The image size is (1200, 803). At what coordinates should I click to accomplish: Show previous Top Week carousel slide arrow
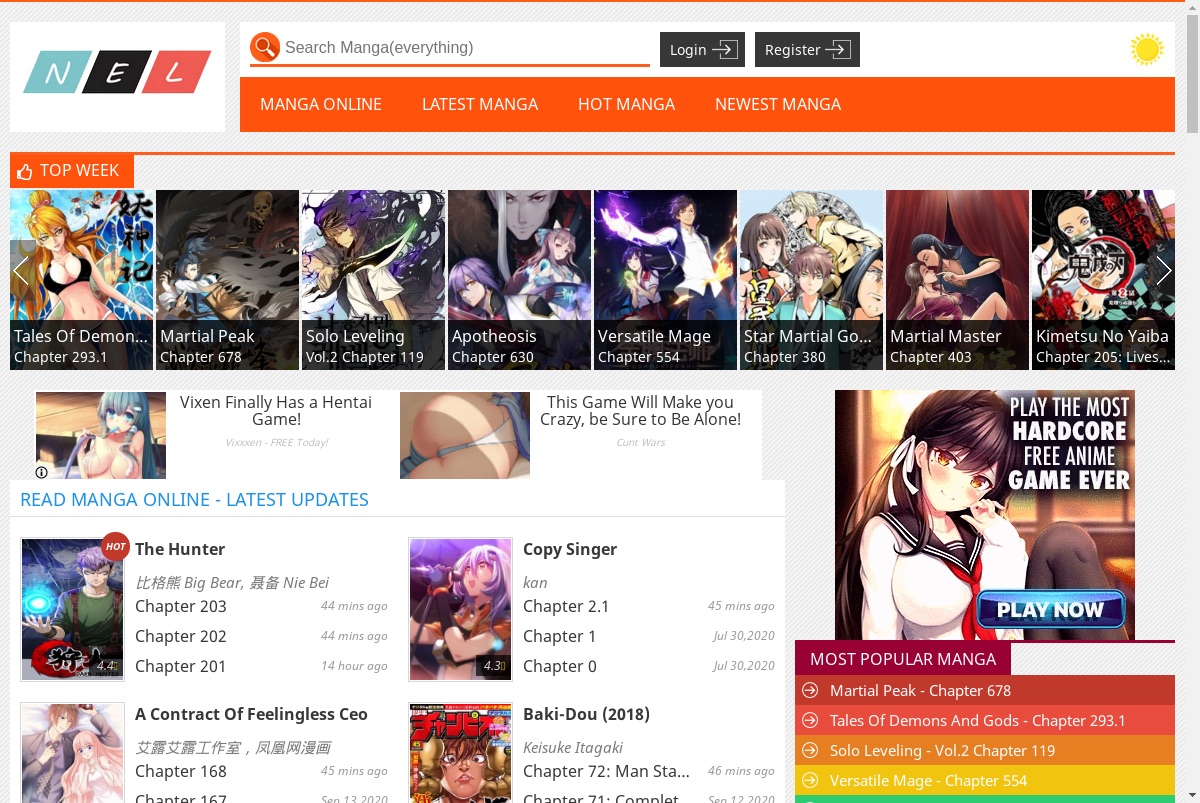(x=21, y=271)
